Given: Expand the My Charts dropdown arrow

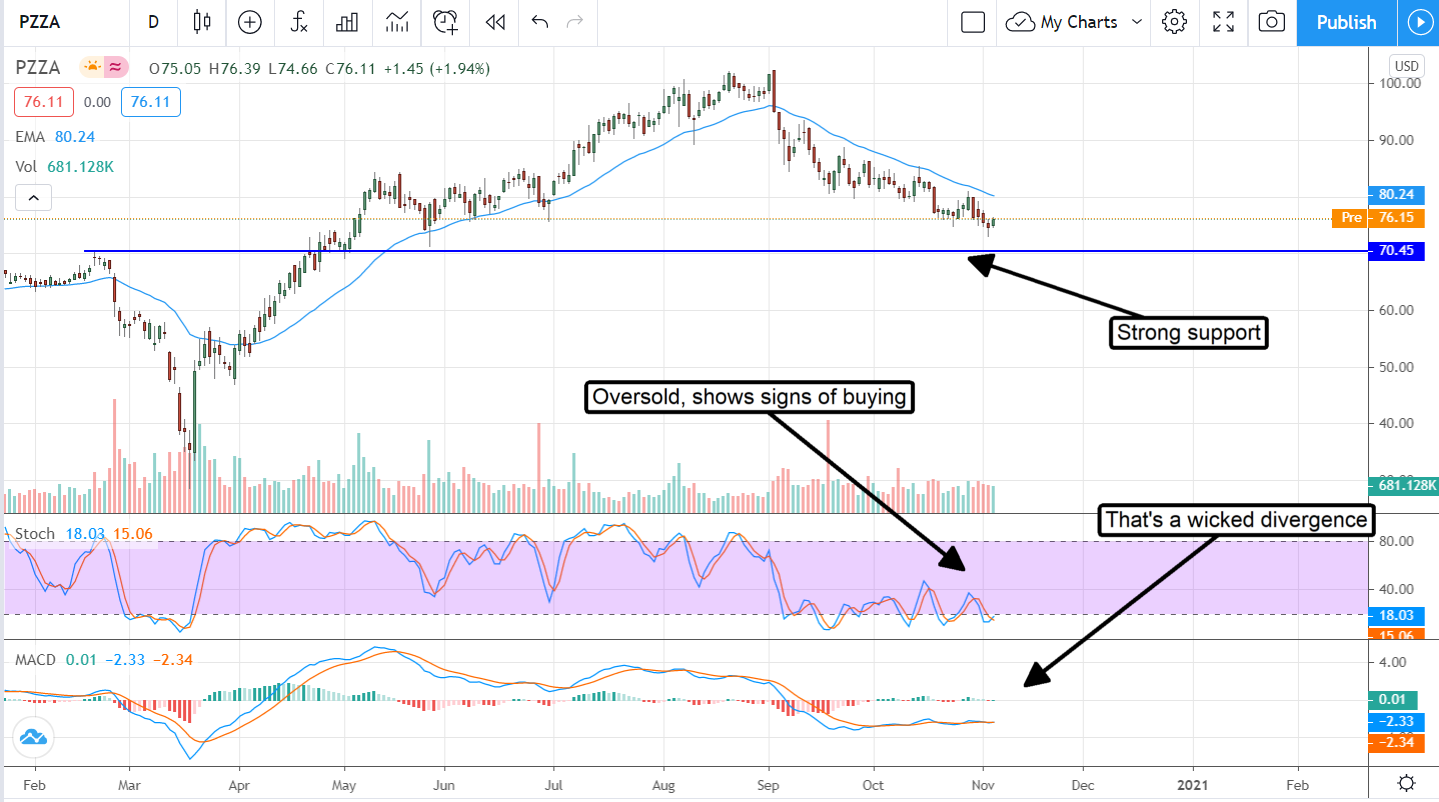Looking at the screenshot, I should 1137,22.
